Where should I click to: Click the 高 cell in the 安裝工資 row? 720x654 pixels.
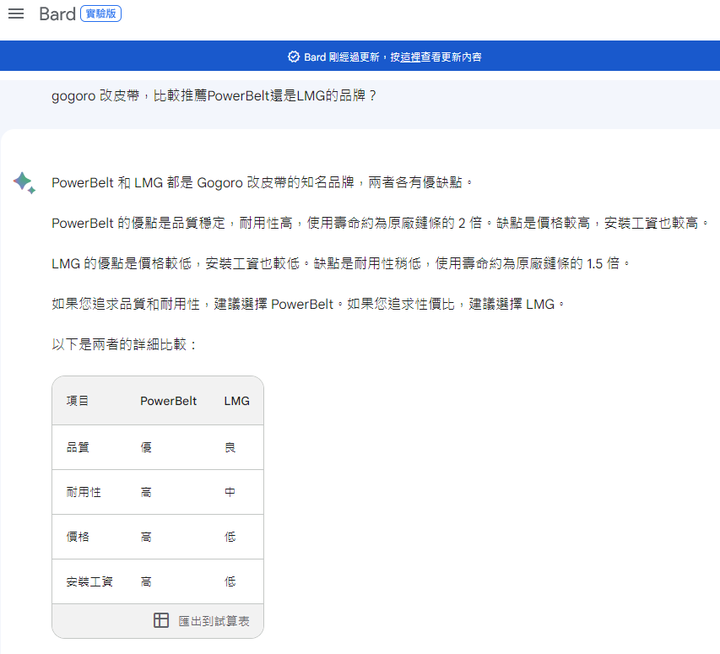pyautogui.click(x=146, y=581)
